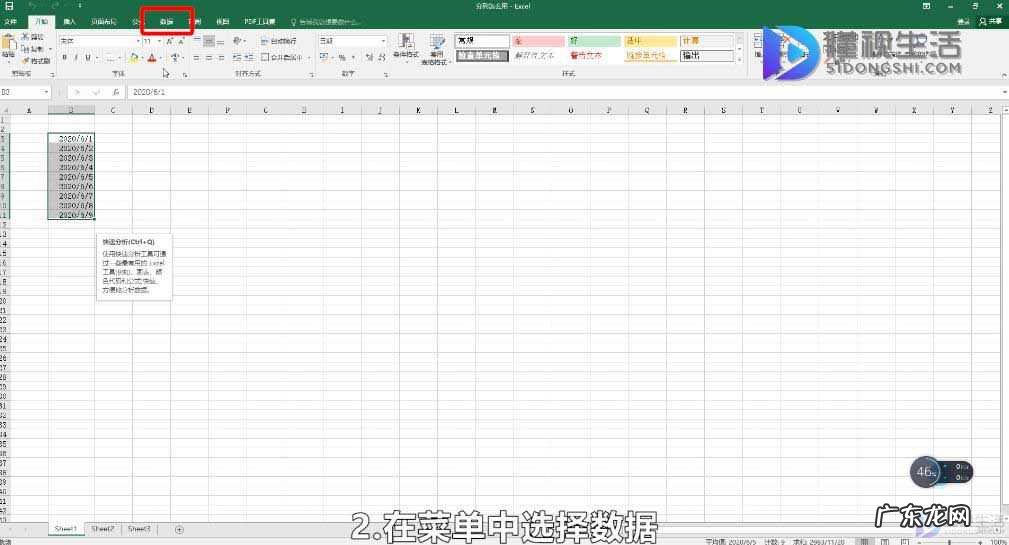Click the Name Box showing B3

(x=25, y=92)
